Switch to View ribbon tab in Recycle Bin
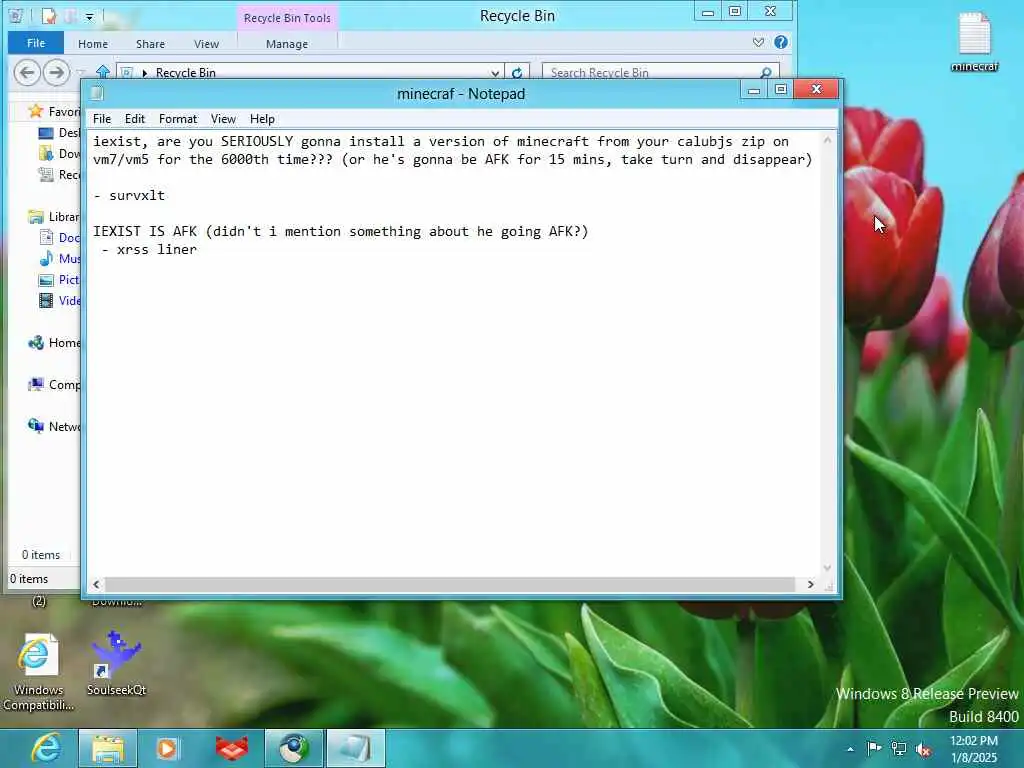This screenshot has height=768, width=1024. click(x=206, y=44)
